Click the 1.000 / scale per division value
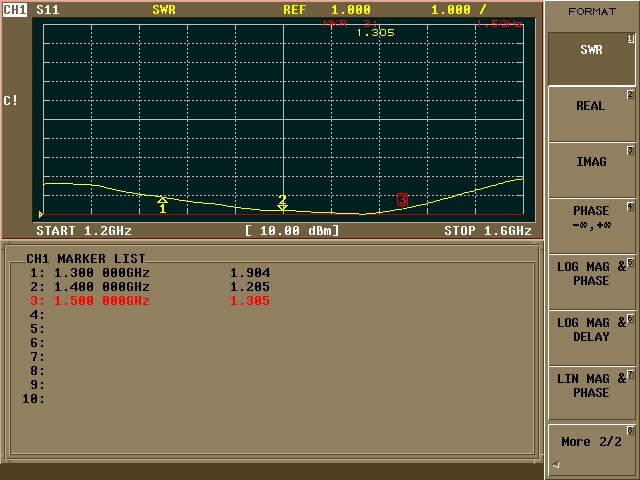 (x=459, y=9)
